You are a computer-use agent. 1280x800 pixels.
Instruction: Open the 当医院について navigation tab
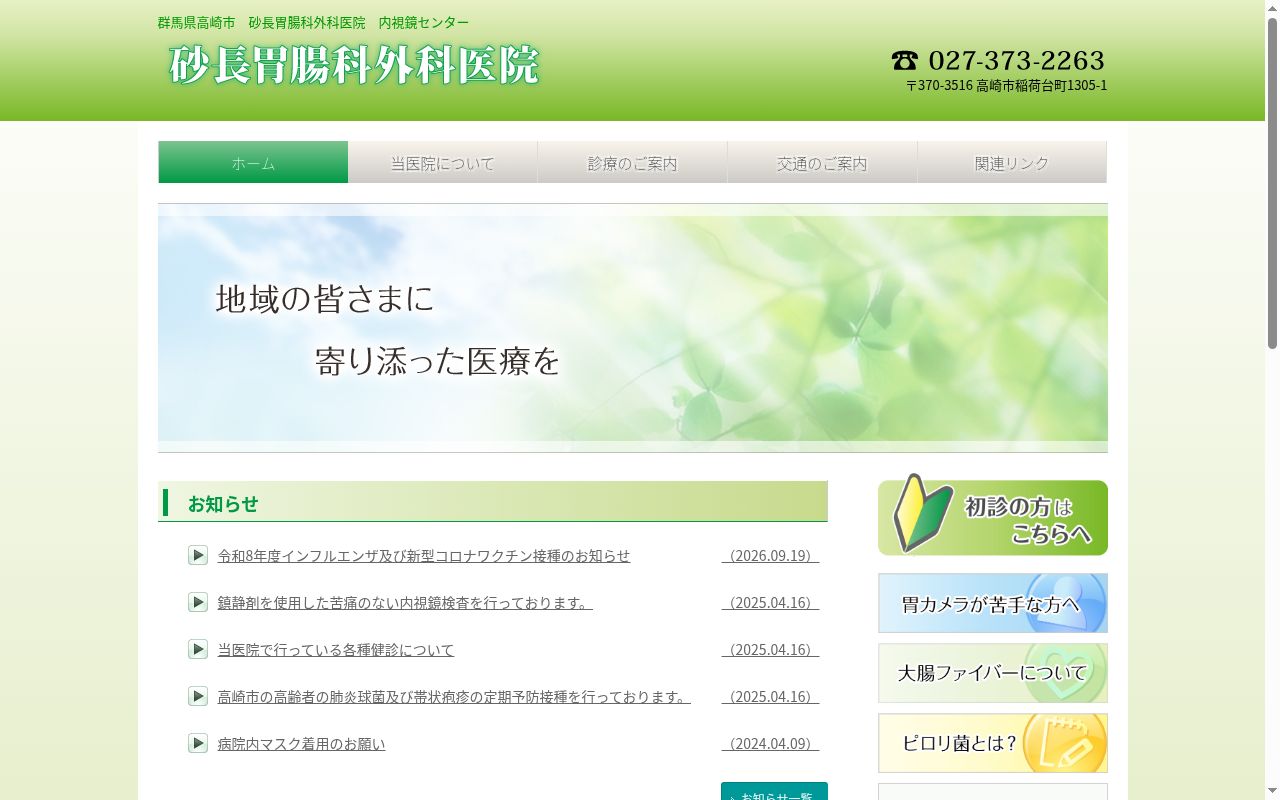pyautogui.click(x=443, y=162)
